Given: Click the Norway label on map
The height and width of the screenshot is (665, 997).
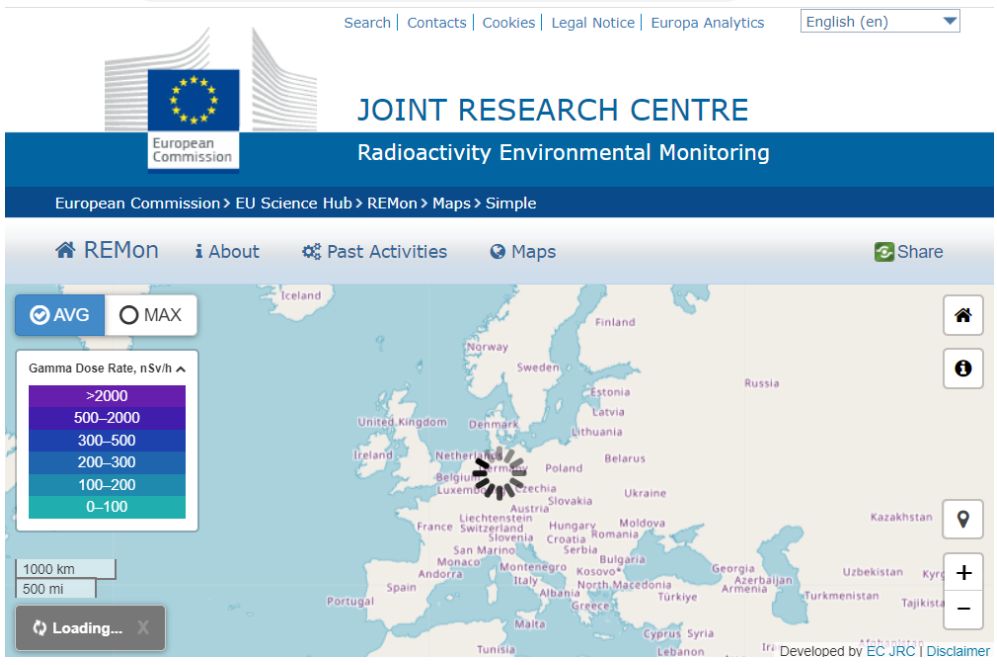Looking at the screenshot, I should tap(488, 347).
